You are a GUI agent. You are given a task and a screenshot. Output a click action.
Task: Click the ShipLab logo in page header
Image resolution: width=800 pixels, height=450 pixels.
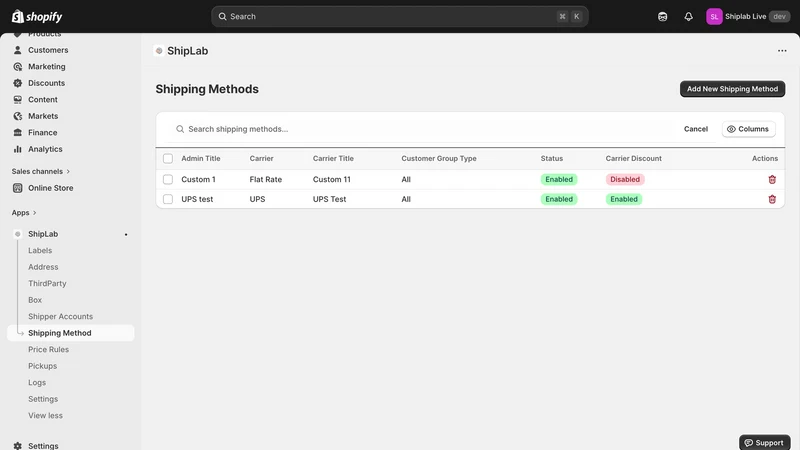click(159, 51)
